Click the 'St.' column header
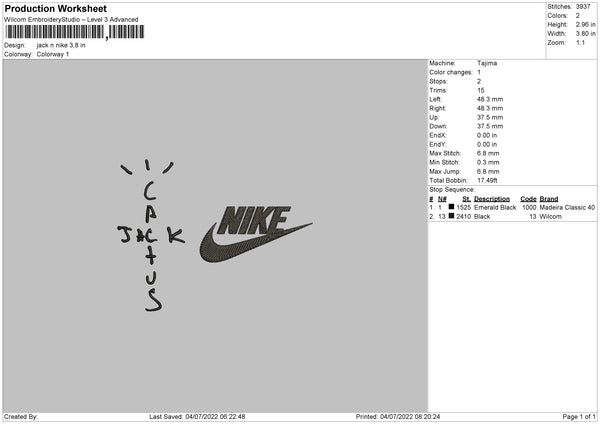 click(x=466, y=199)
